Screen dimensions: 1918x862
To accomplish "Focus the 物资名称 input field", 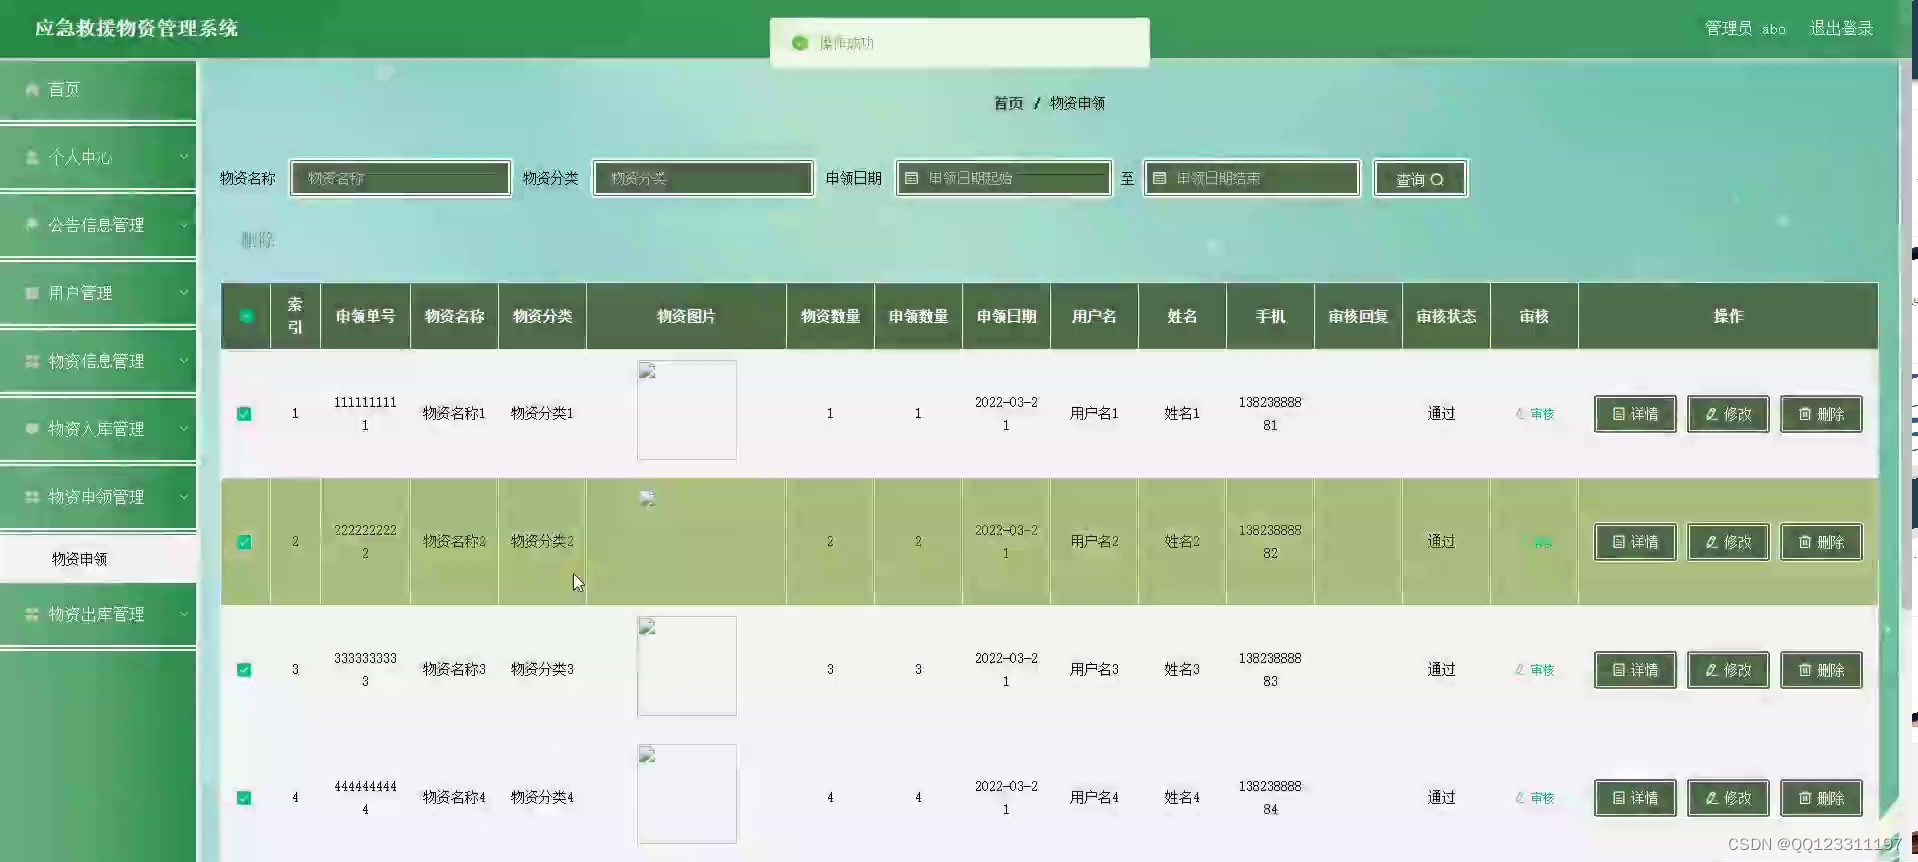I will [x=400, y=179].
